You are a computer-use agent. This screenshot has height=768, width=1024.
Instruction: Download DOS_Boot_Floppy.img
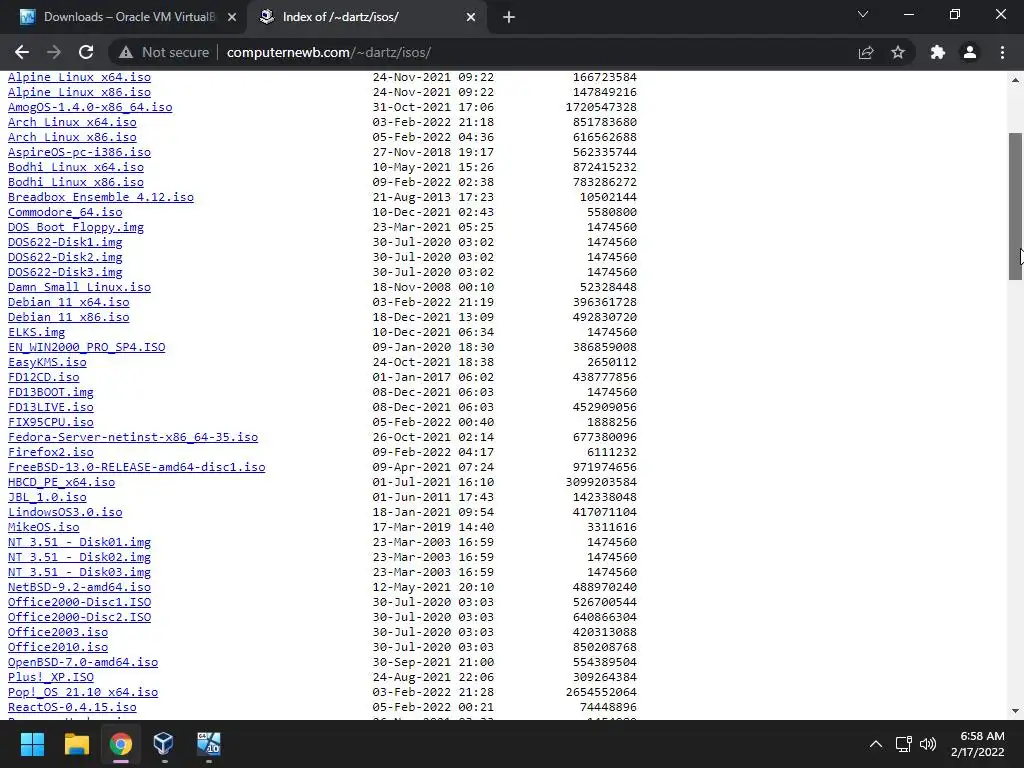(x=76, y=227)
